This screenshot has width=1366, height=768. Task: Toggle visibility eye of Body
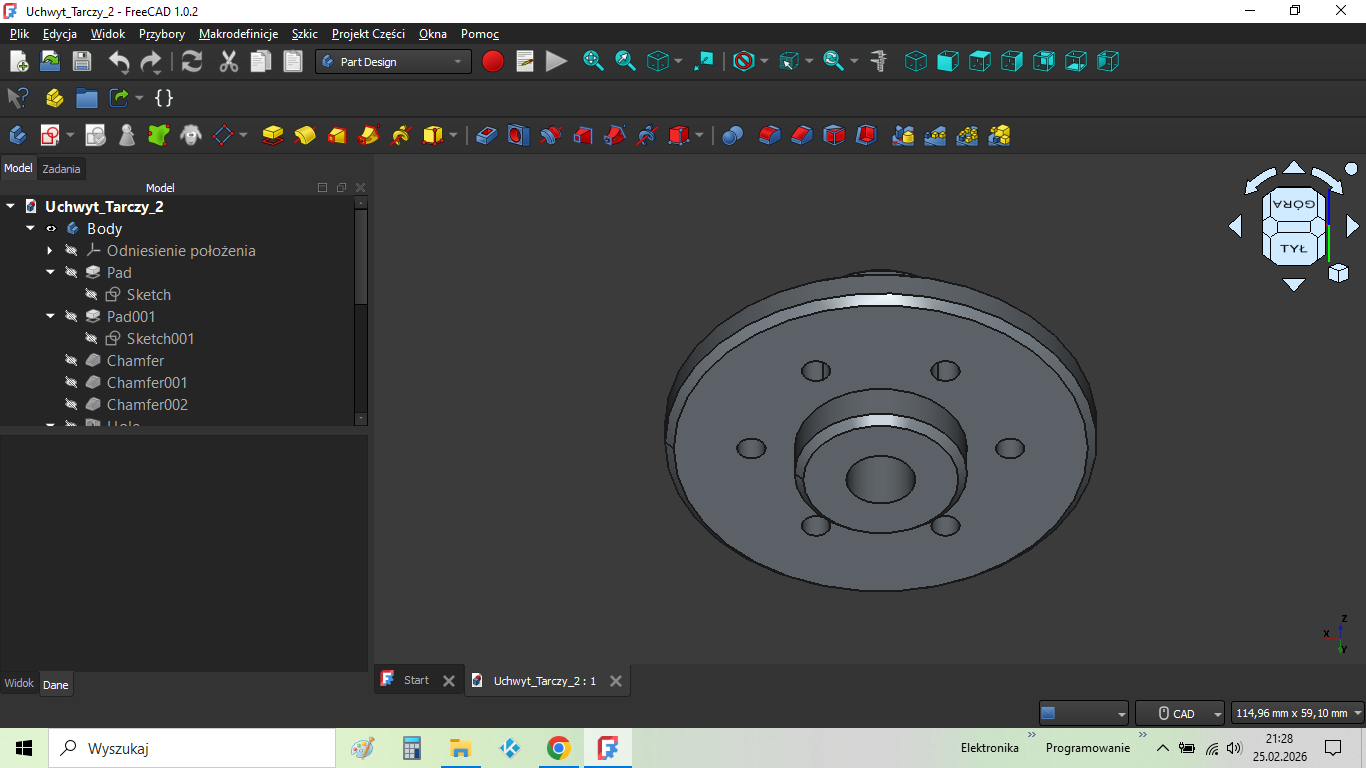coord(51,229)
